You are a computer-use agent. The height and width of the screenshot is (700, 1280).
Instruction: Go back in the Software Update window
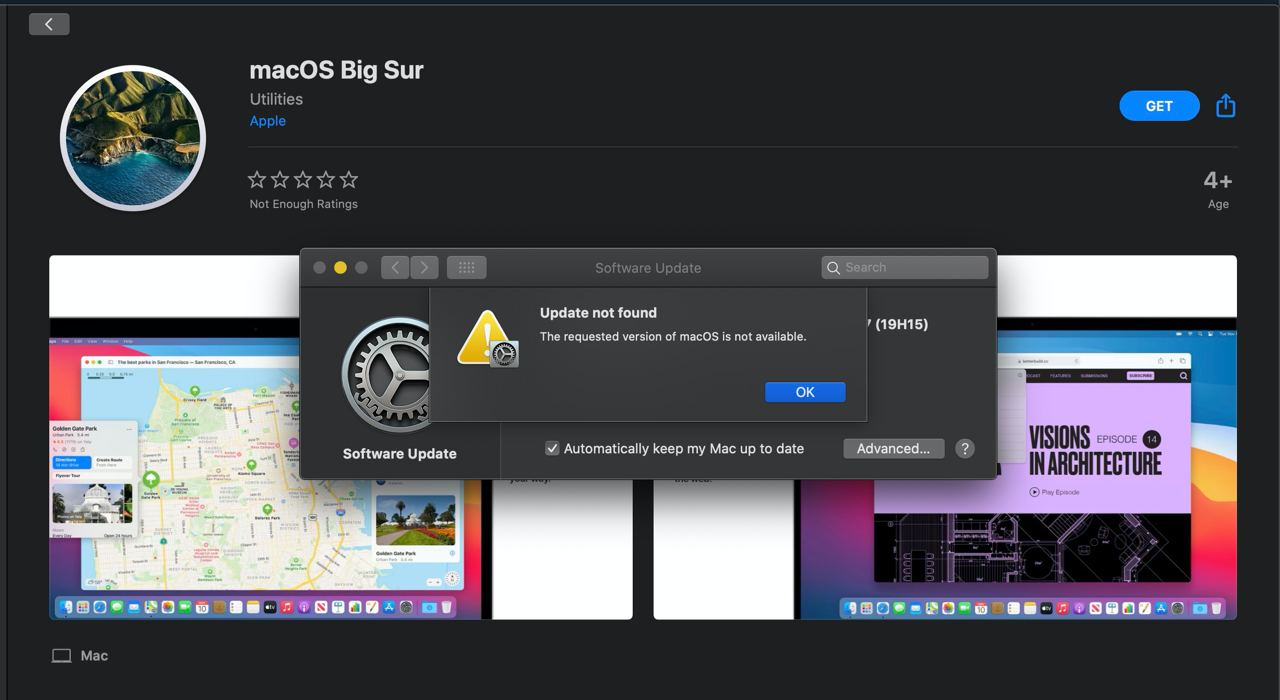tap(395, 267)
